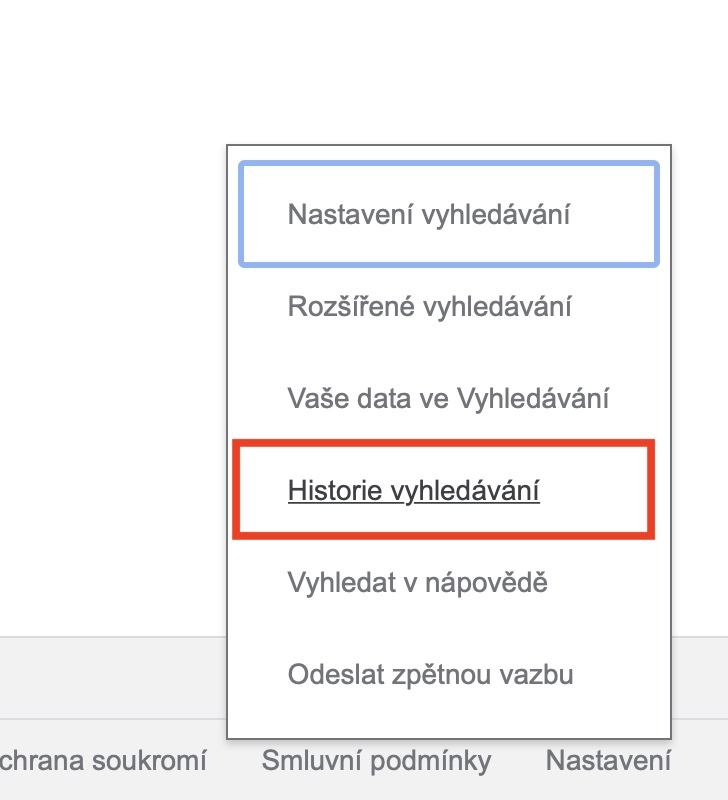Open Nastavení vyhledávání menu item
The height and width of the screenshot is (800, 728).
[x=428, y=215]
